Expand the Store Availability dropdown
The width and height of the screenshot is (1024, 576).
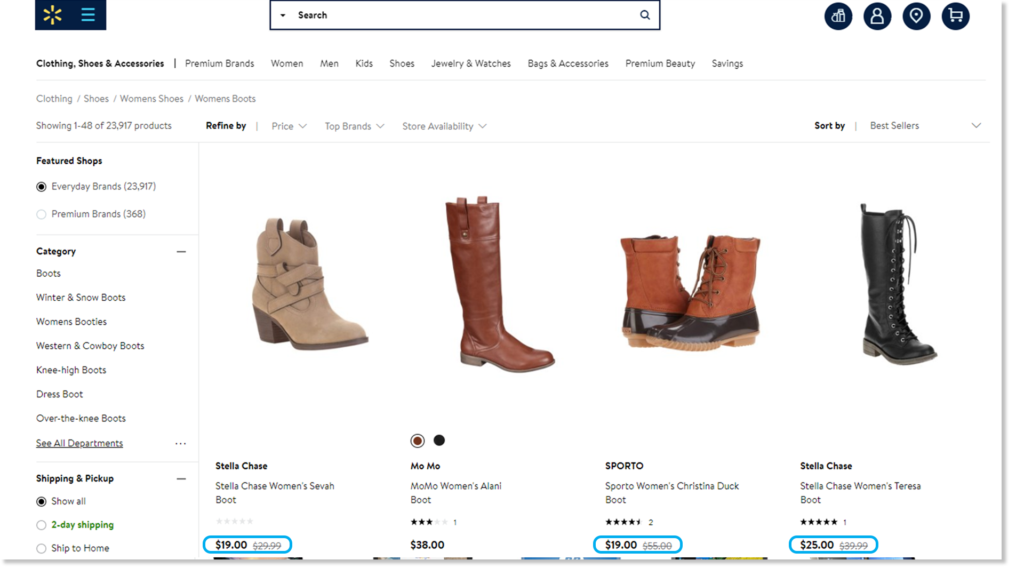pos(444,126)
